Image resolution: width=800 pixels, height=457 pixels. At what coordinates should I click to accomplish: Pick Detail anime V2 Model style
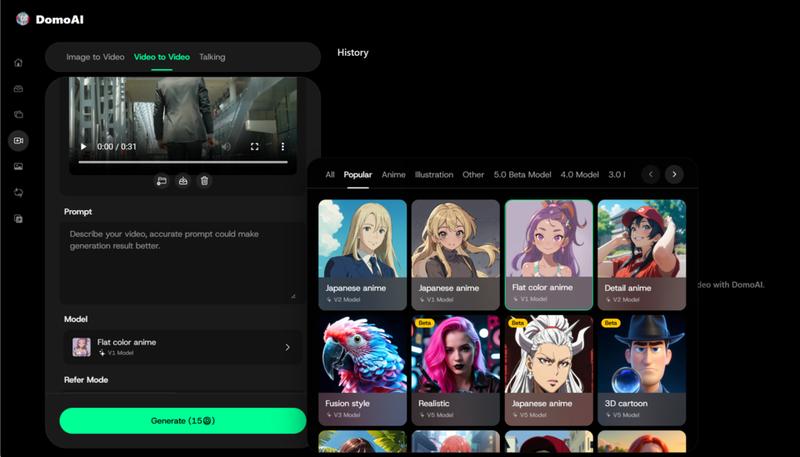642,255
